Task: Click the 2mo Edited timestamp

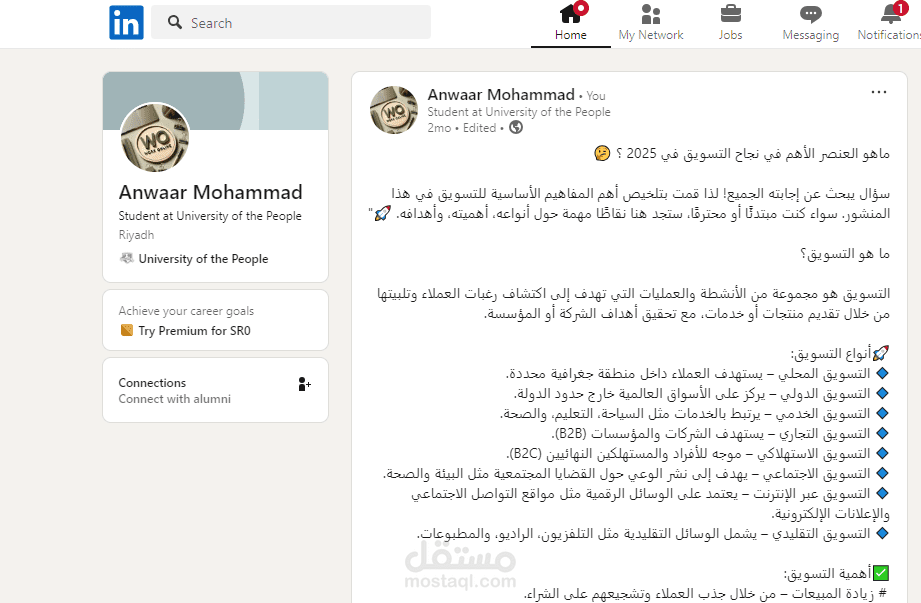Action: (462, 127)
